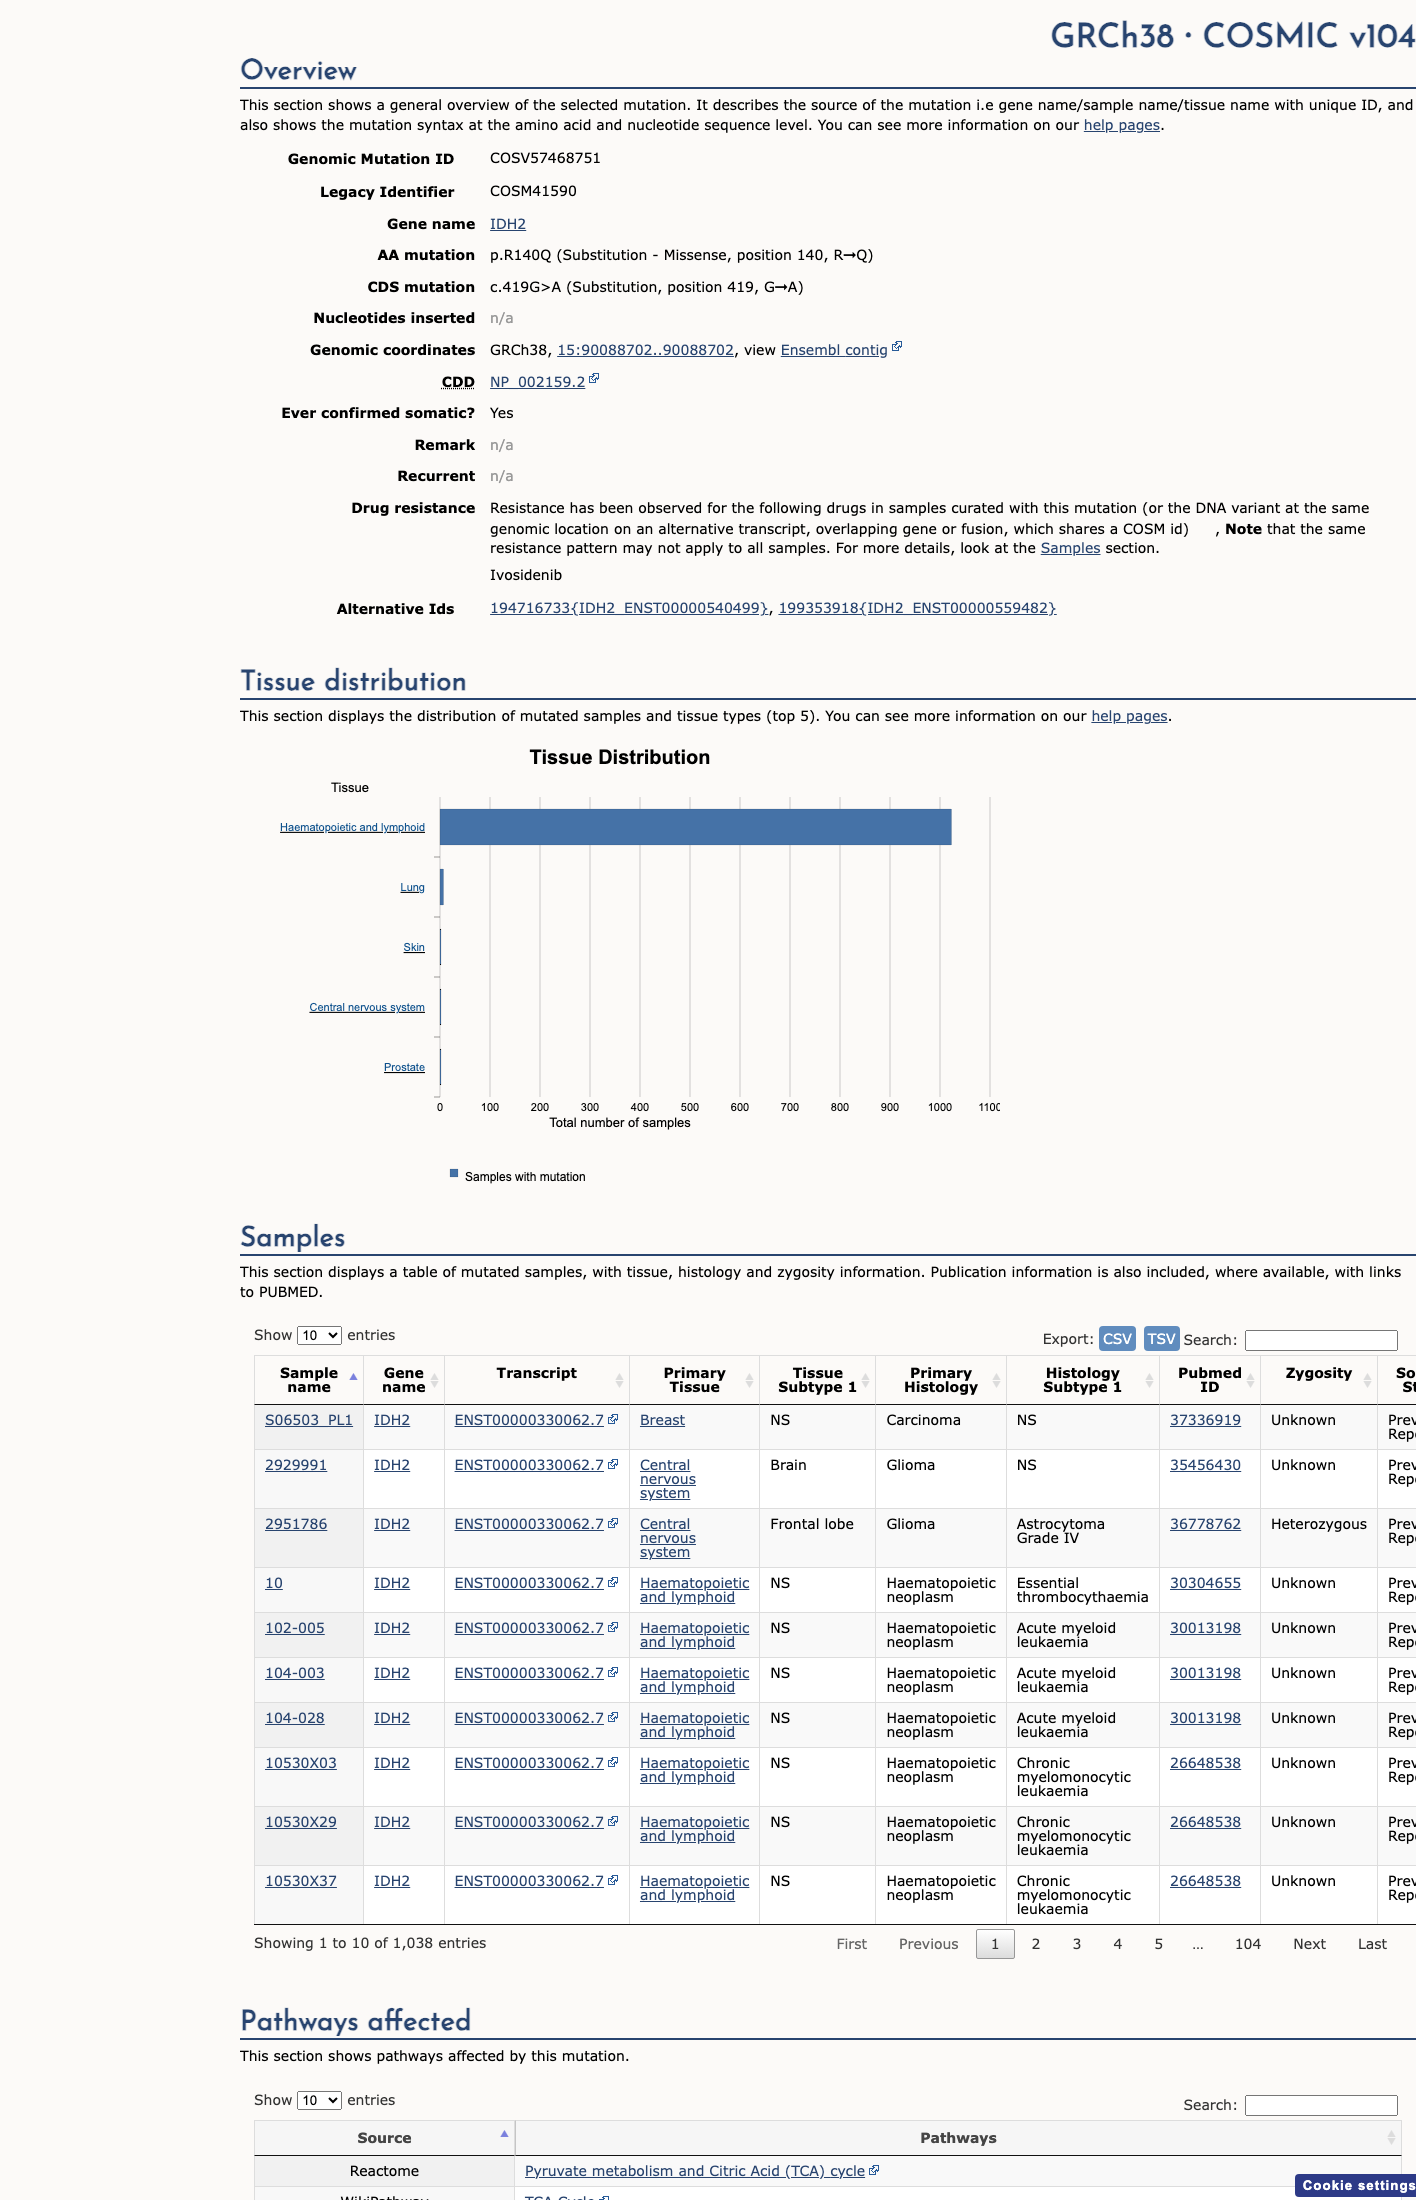Viewport: 1416px width, 2200px height.
Task: Open Central nervous system chart label
Action: pos(367,1007)
